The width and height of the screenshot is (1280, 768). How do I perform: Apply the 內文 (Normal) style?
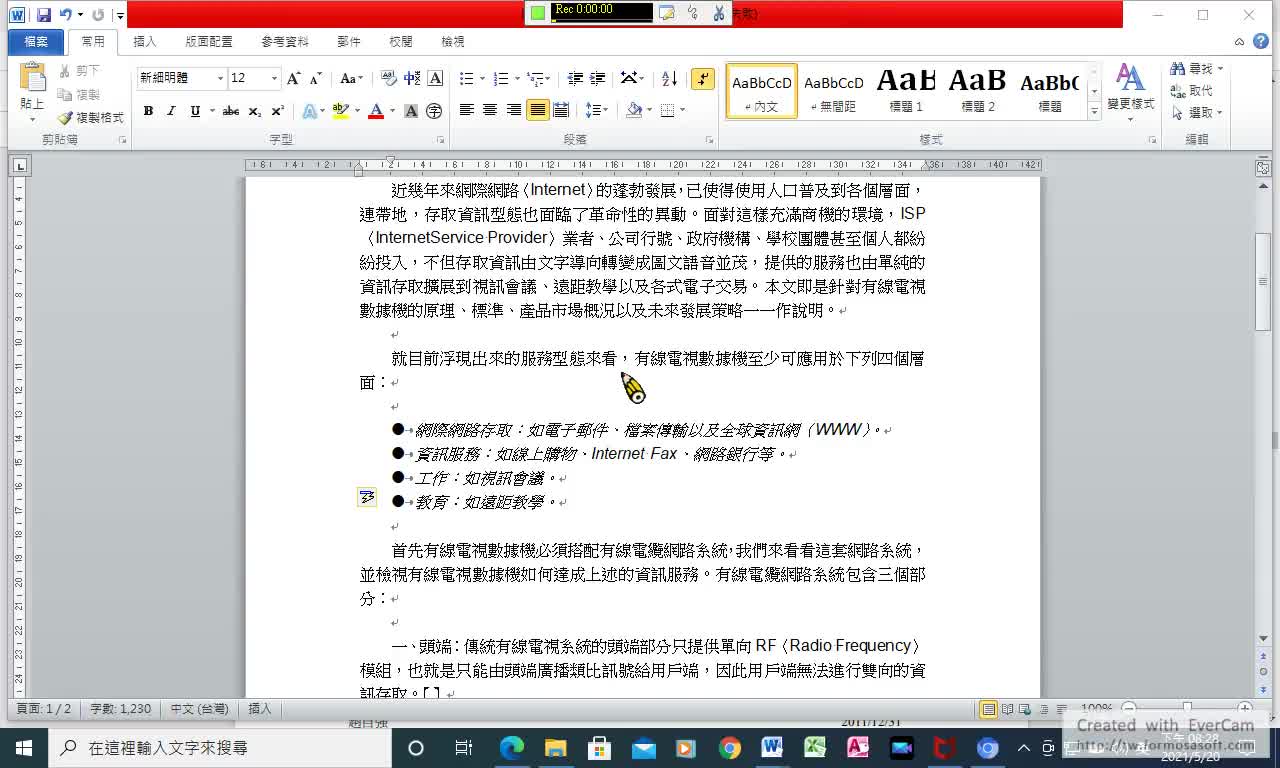[762, 92]
